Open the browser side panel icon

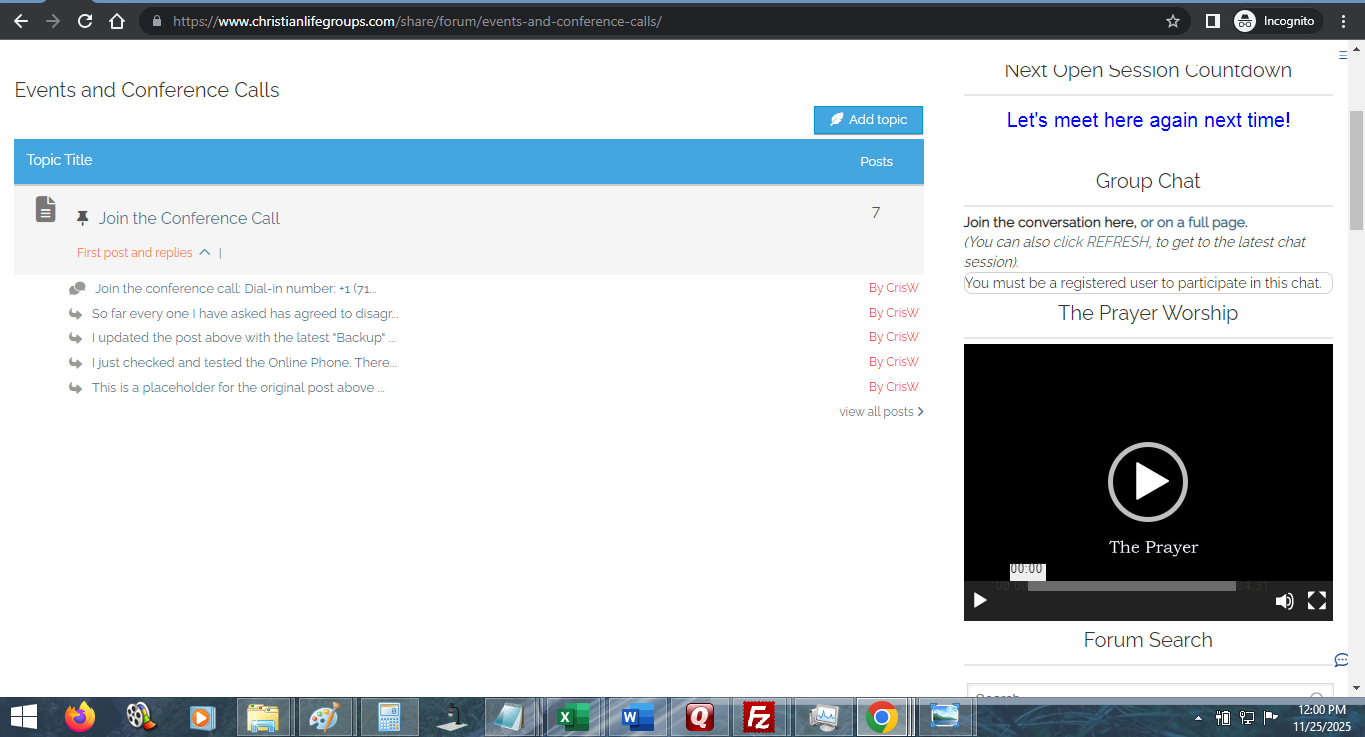(x=1212, y=21)
